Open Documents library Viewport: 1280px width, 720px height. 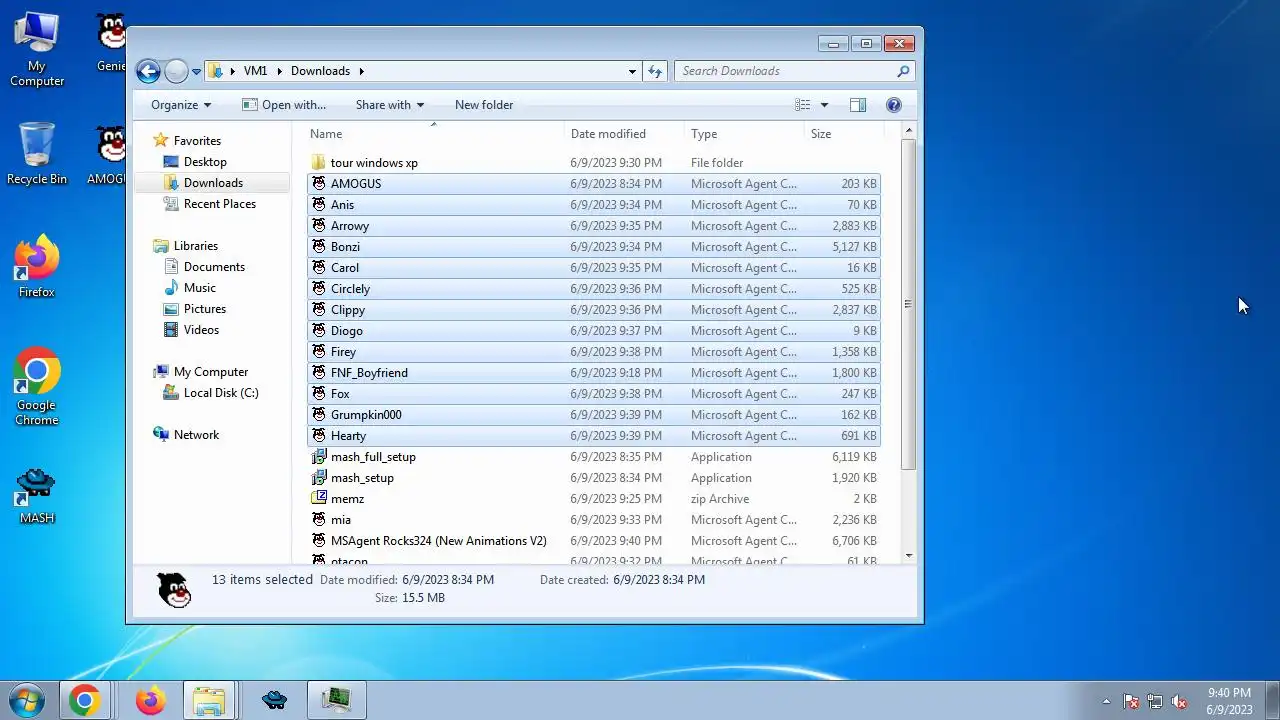[x=214, y=267]
